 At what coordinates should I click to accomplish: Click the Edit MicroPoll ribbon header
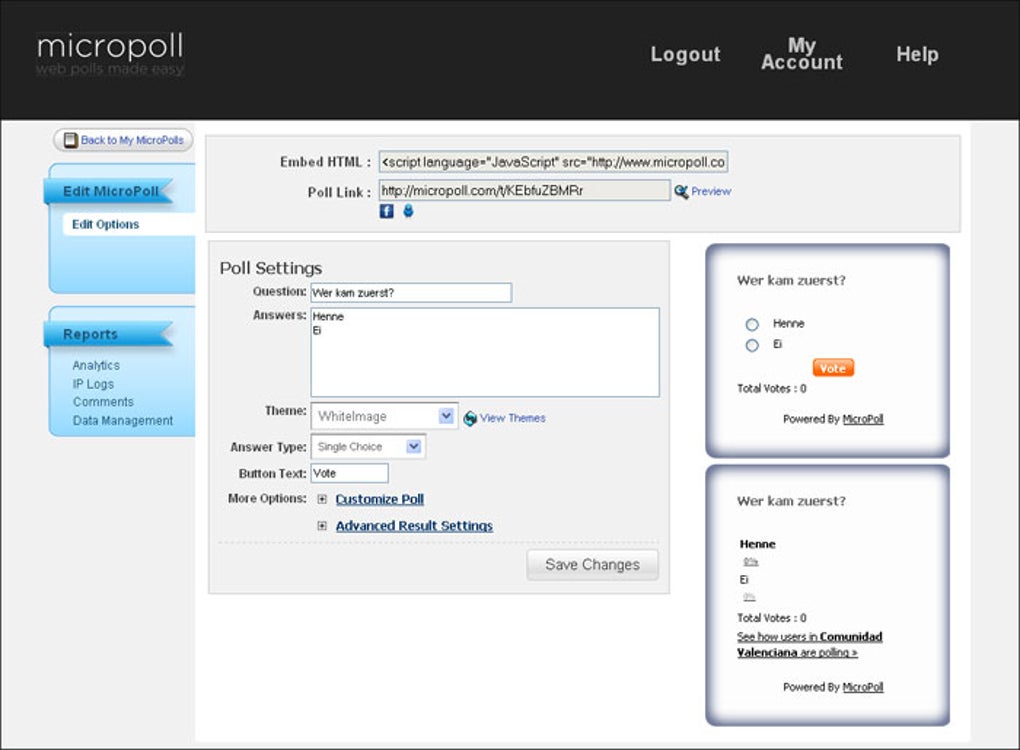point(109,191)
